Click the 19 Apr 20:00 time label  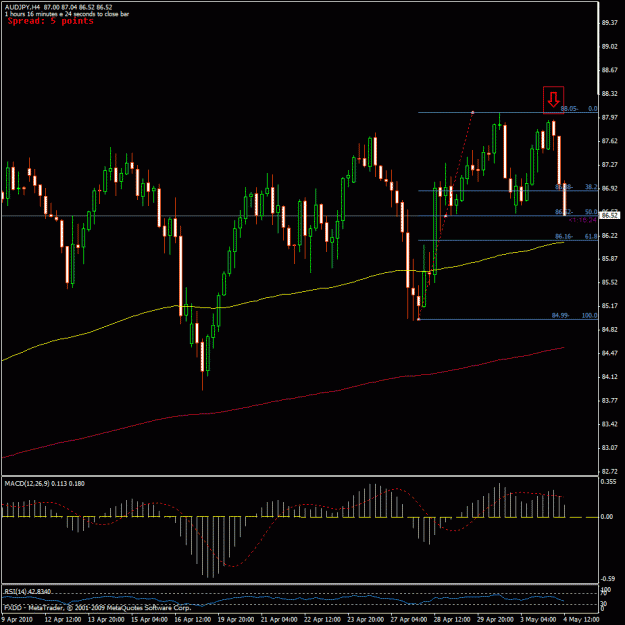tap(236, 619)
